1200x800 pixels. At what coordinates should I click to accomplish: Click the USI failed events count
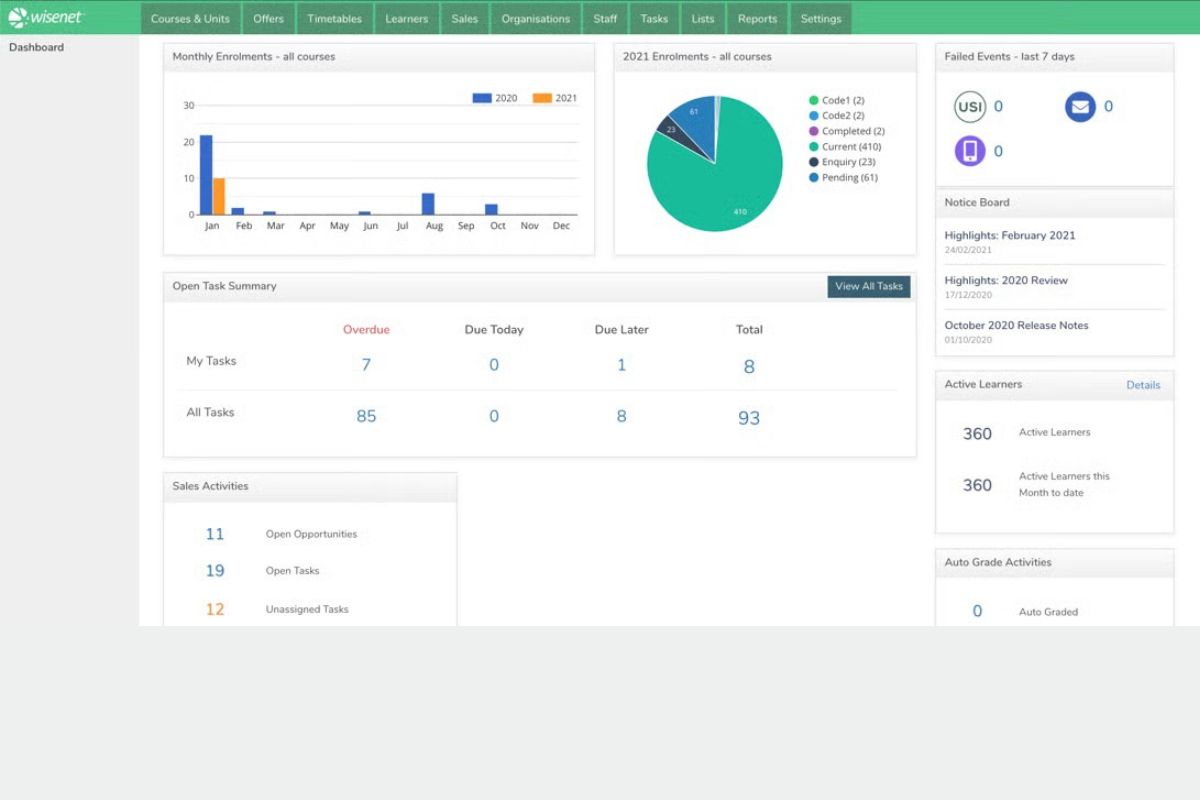coord(998,107)
